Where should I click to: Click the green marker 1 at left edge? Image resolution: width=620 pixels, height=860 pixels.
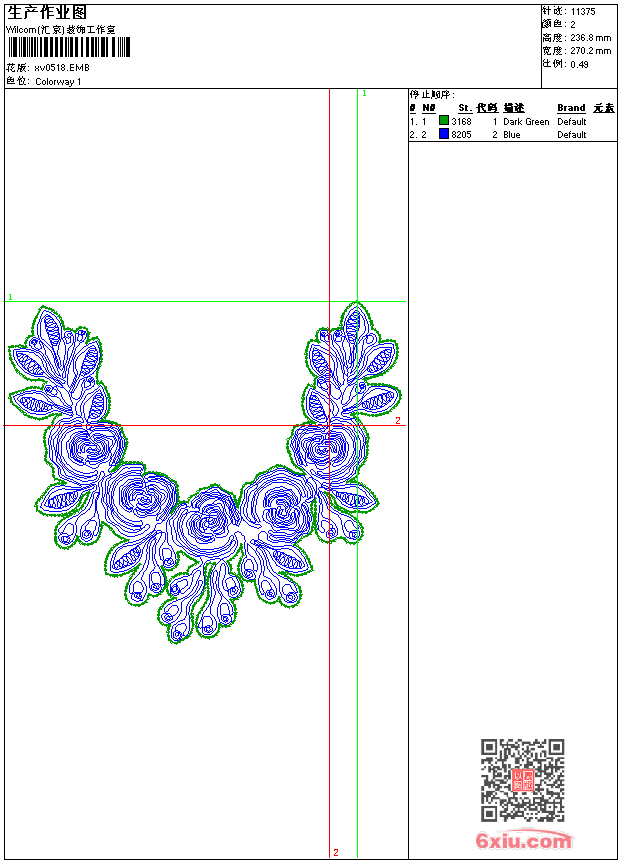click(x=10, y=297)
